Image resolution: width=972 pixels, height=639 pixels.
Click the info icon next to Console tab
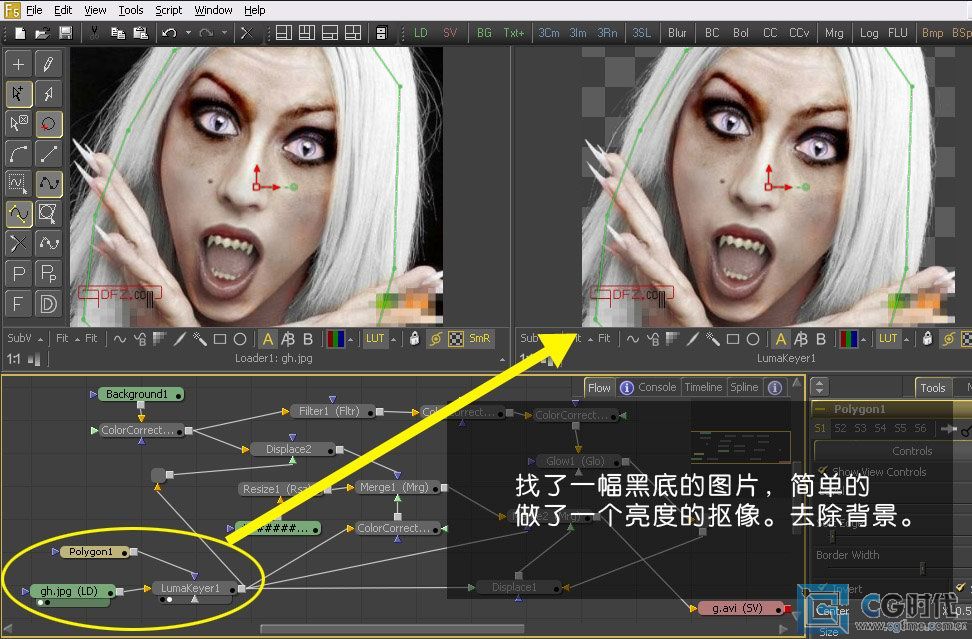pos(627,388)
